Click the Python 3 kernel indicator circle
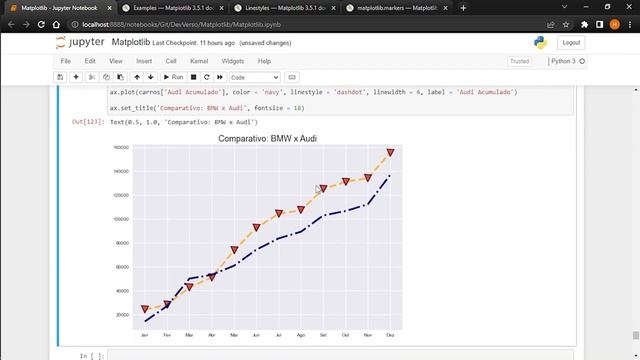 582,61
